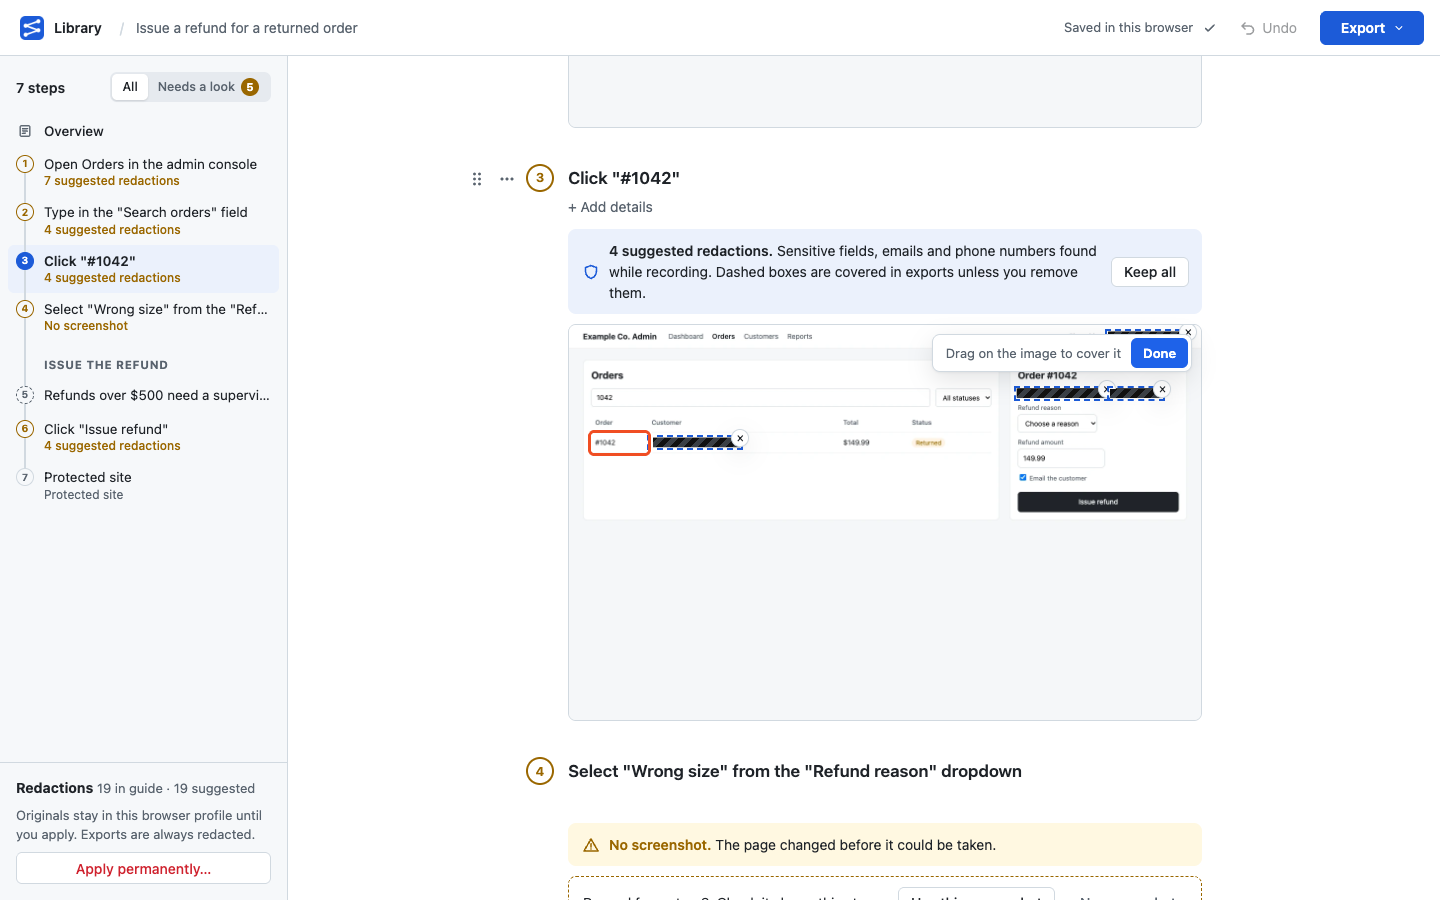This screenshot has height=900, width=1440.
Task: Open the Export dropdown
Action: [x=1371, y=28]
